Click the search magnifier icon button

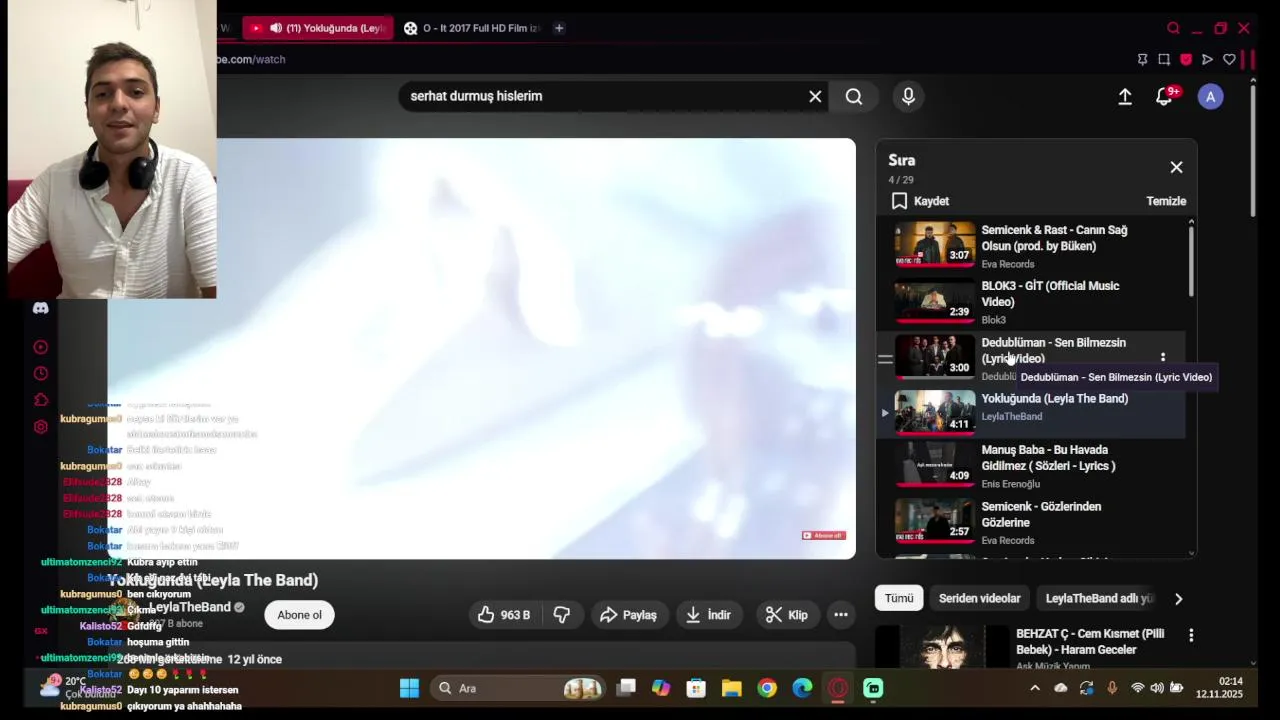coord(854,96)
